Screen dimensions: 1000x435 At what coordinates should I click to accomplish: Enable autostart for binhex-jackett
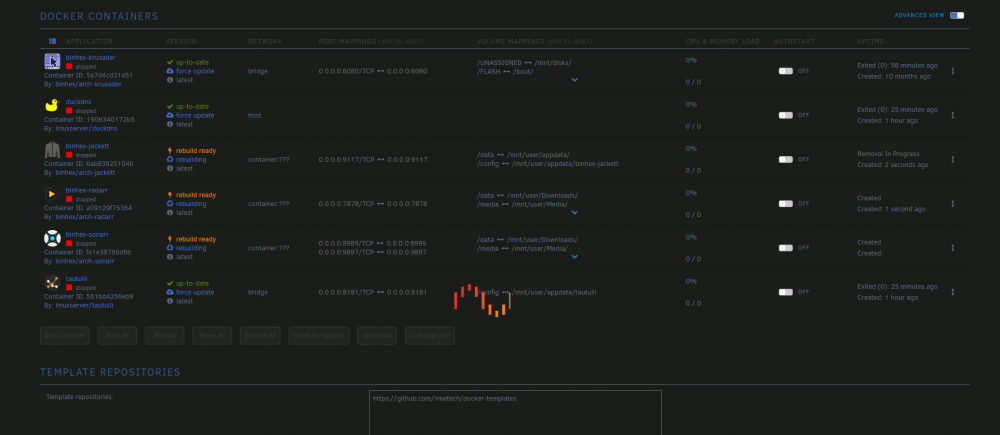click(786, 159)
